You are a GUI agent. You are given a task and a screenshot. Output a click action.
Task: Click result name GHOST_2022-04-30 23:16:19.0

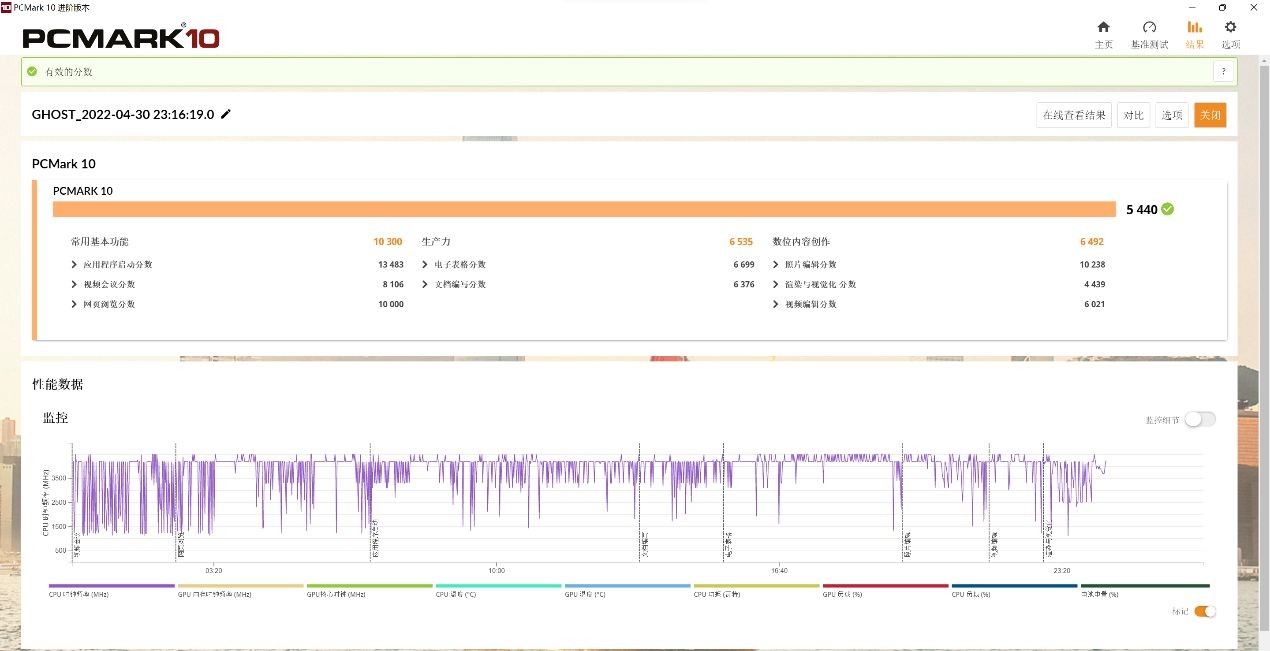(x=123, y=114)
